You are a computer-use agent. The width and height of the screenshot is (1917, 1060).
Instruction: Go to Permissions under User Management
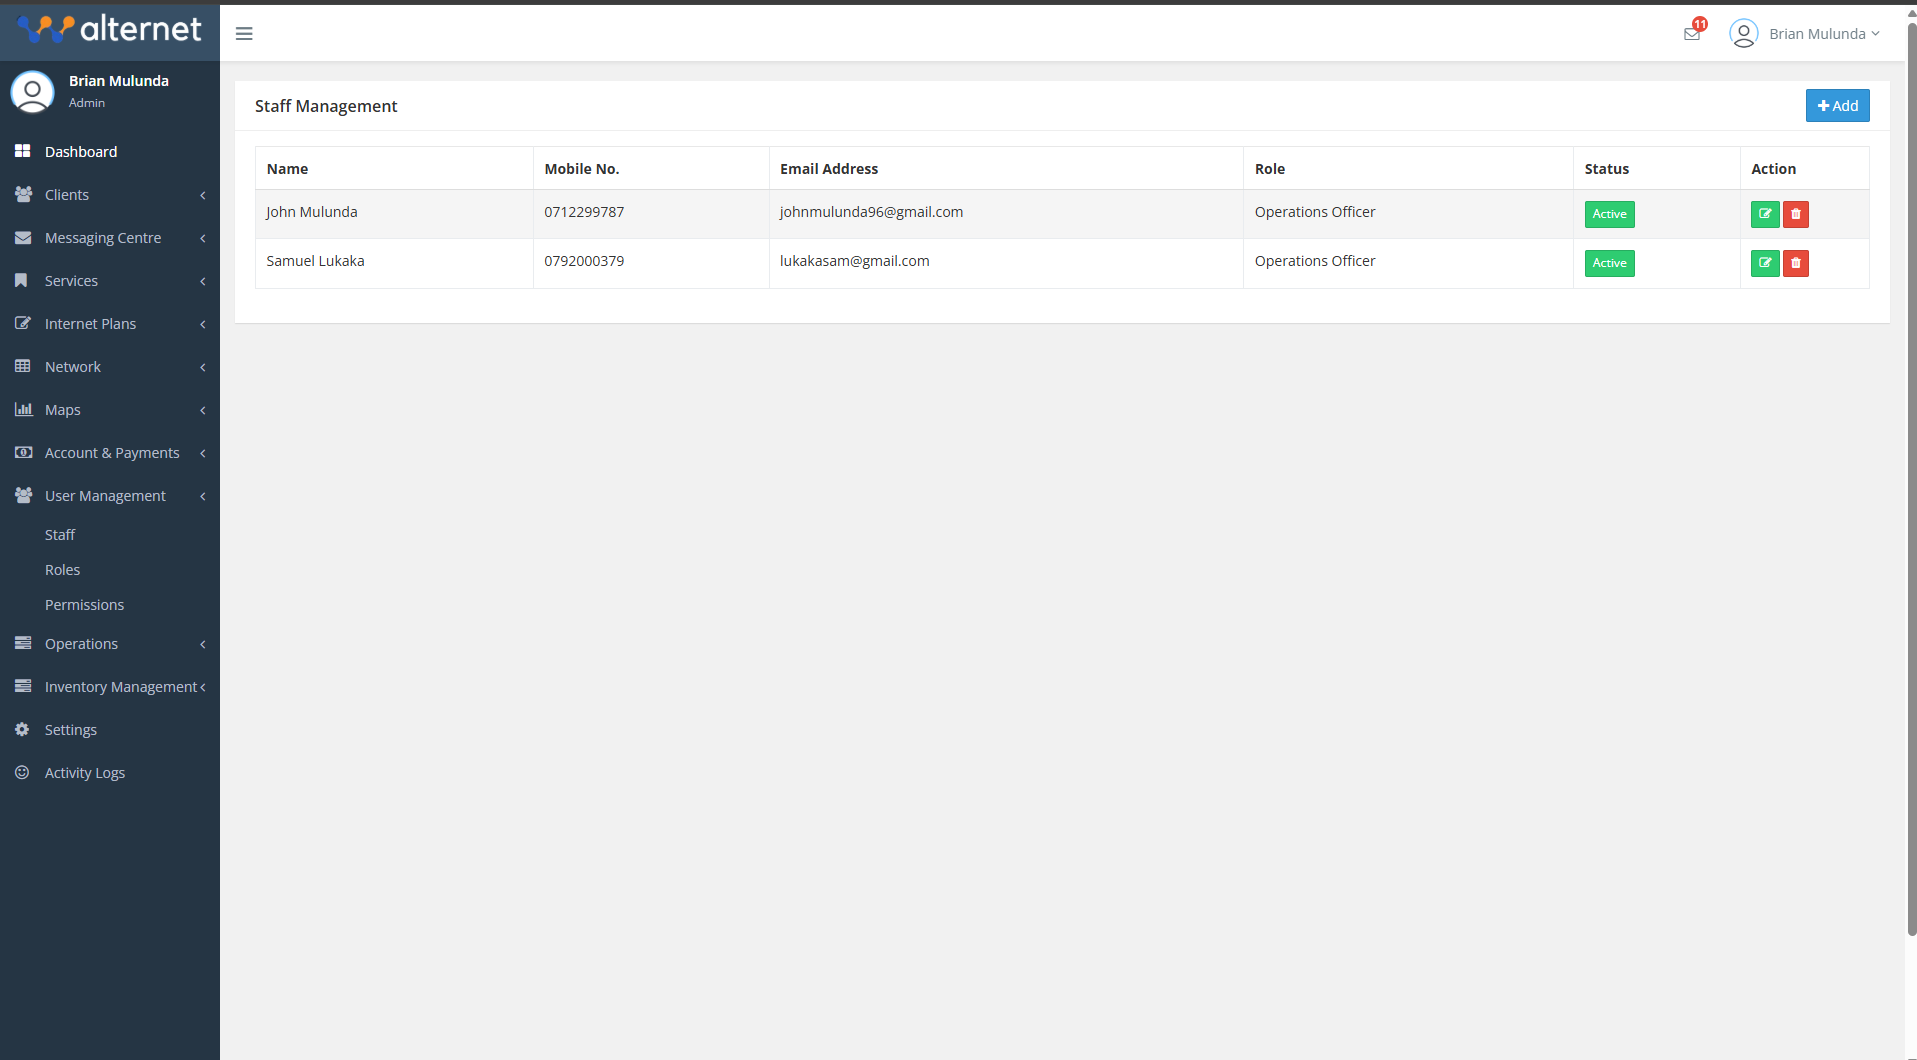[x=84, y=605]
